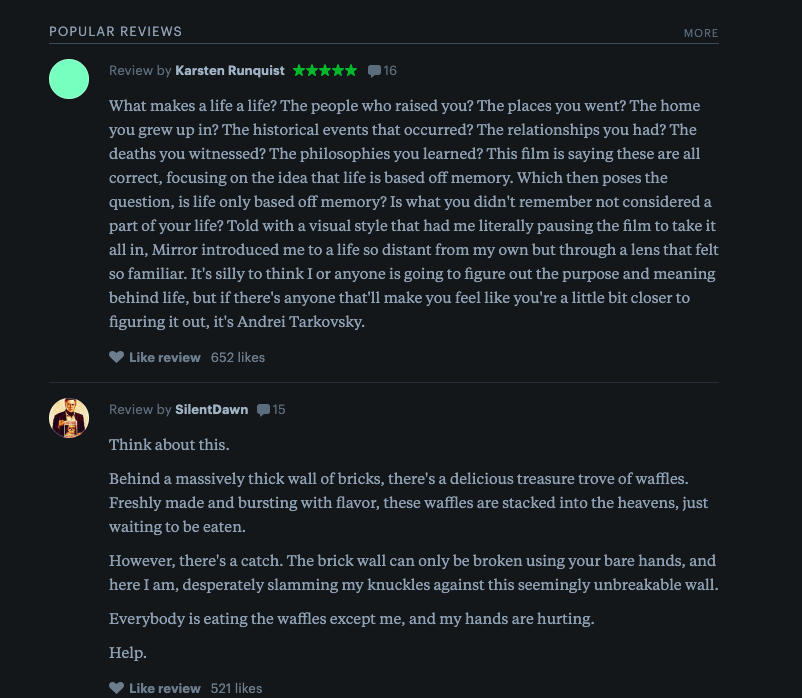The height and width of the screenshot is (698, 802).
Task: Like SilentDawn's review using Like review text
Action: [x=164, y=688]
